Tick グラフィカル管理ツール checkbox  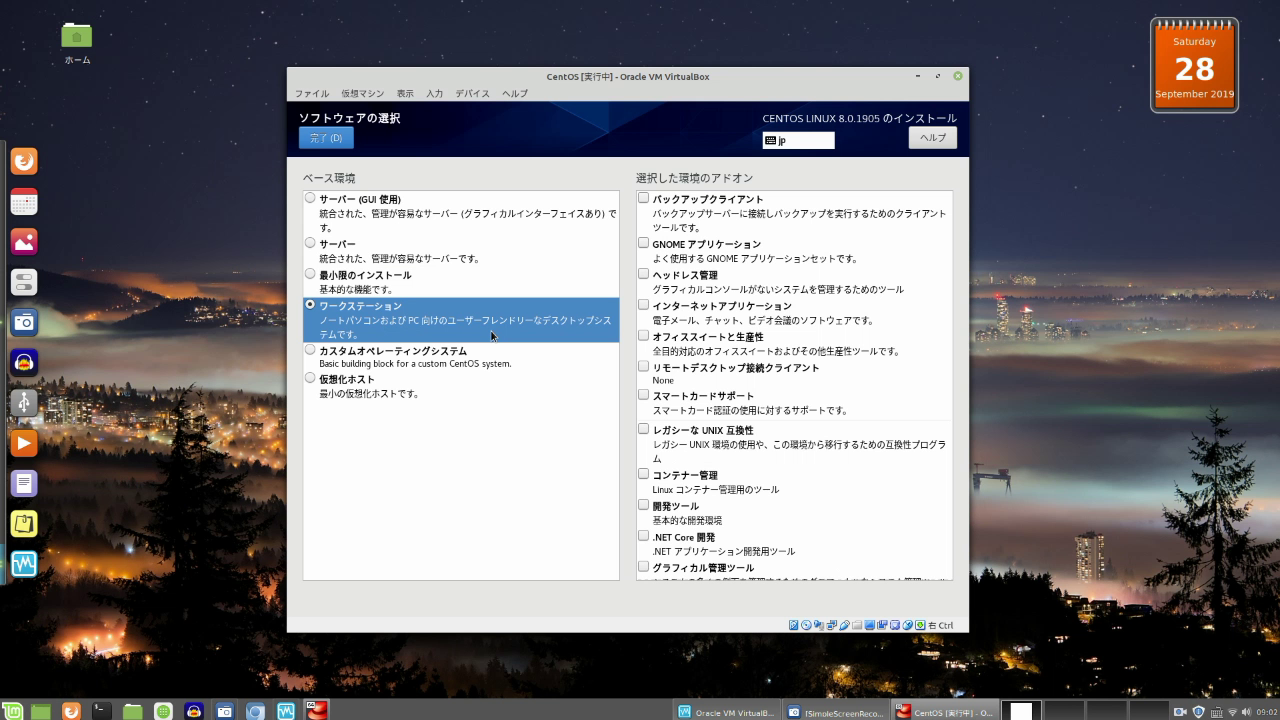(644, 567)
